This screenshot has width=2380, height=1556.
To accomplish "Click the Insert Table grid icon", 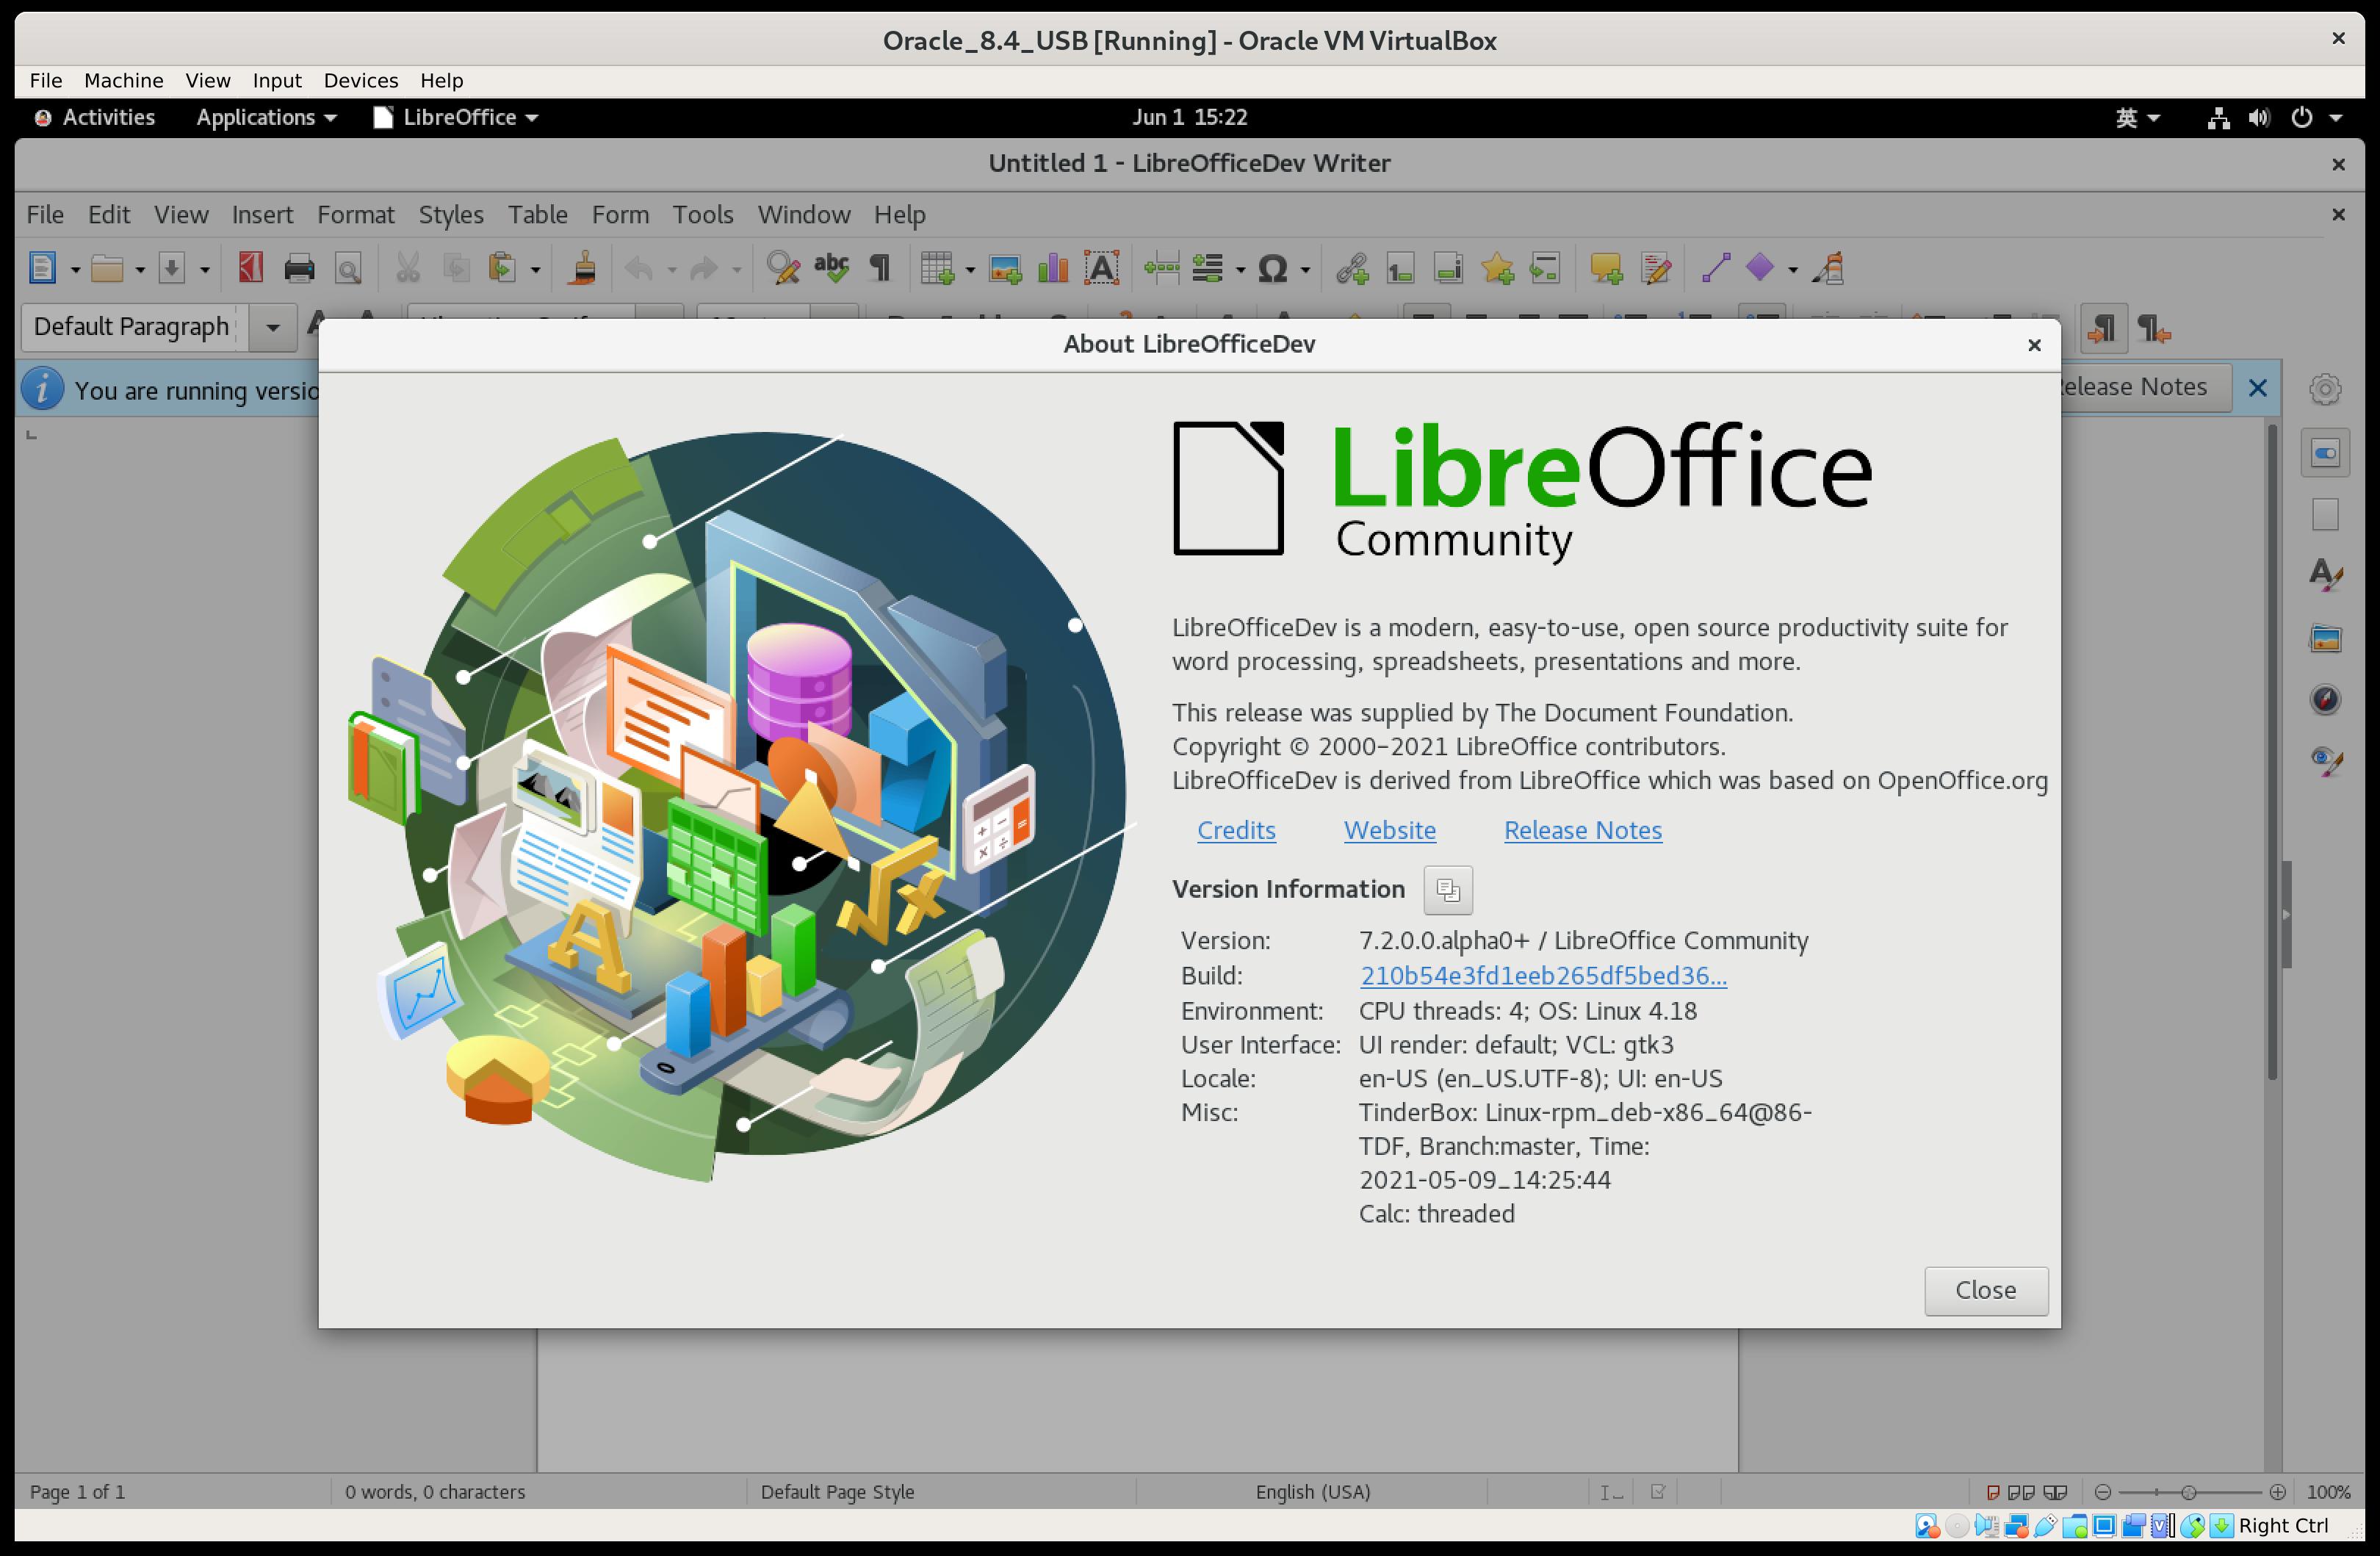I will tap(937, 268).
